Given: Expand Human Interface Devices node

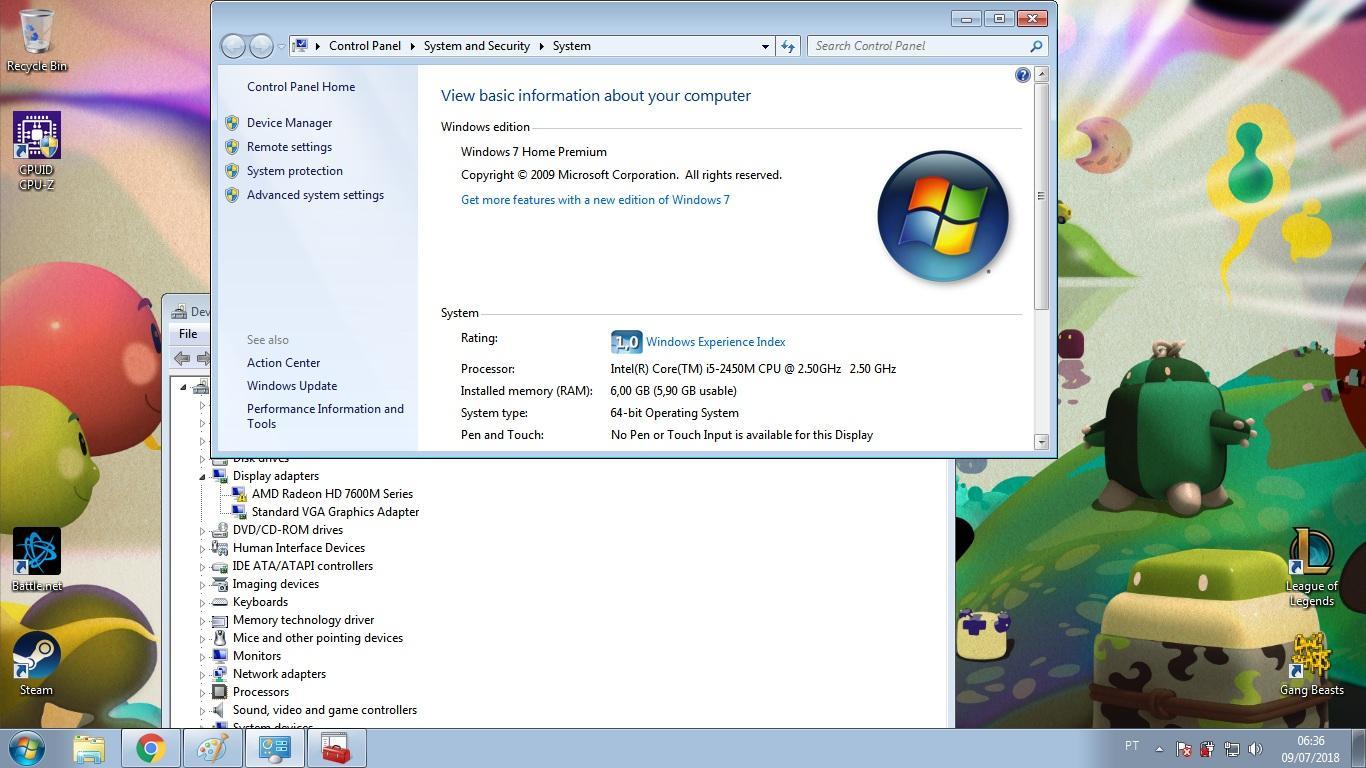Looking at the screenshot, I should [202, 549].
